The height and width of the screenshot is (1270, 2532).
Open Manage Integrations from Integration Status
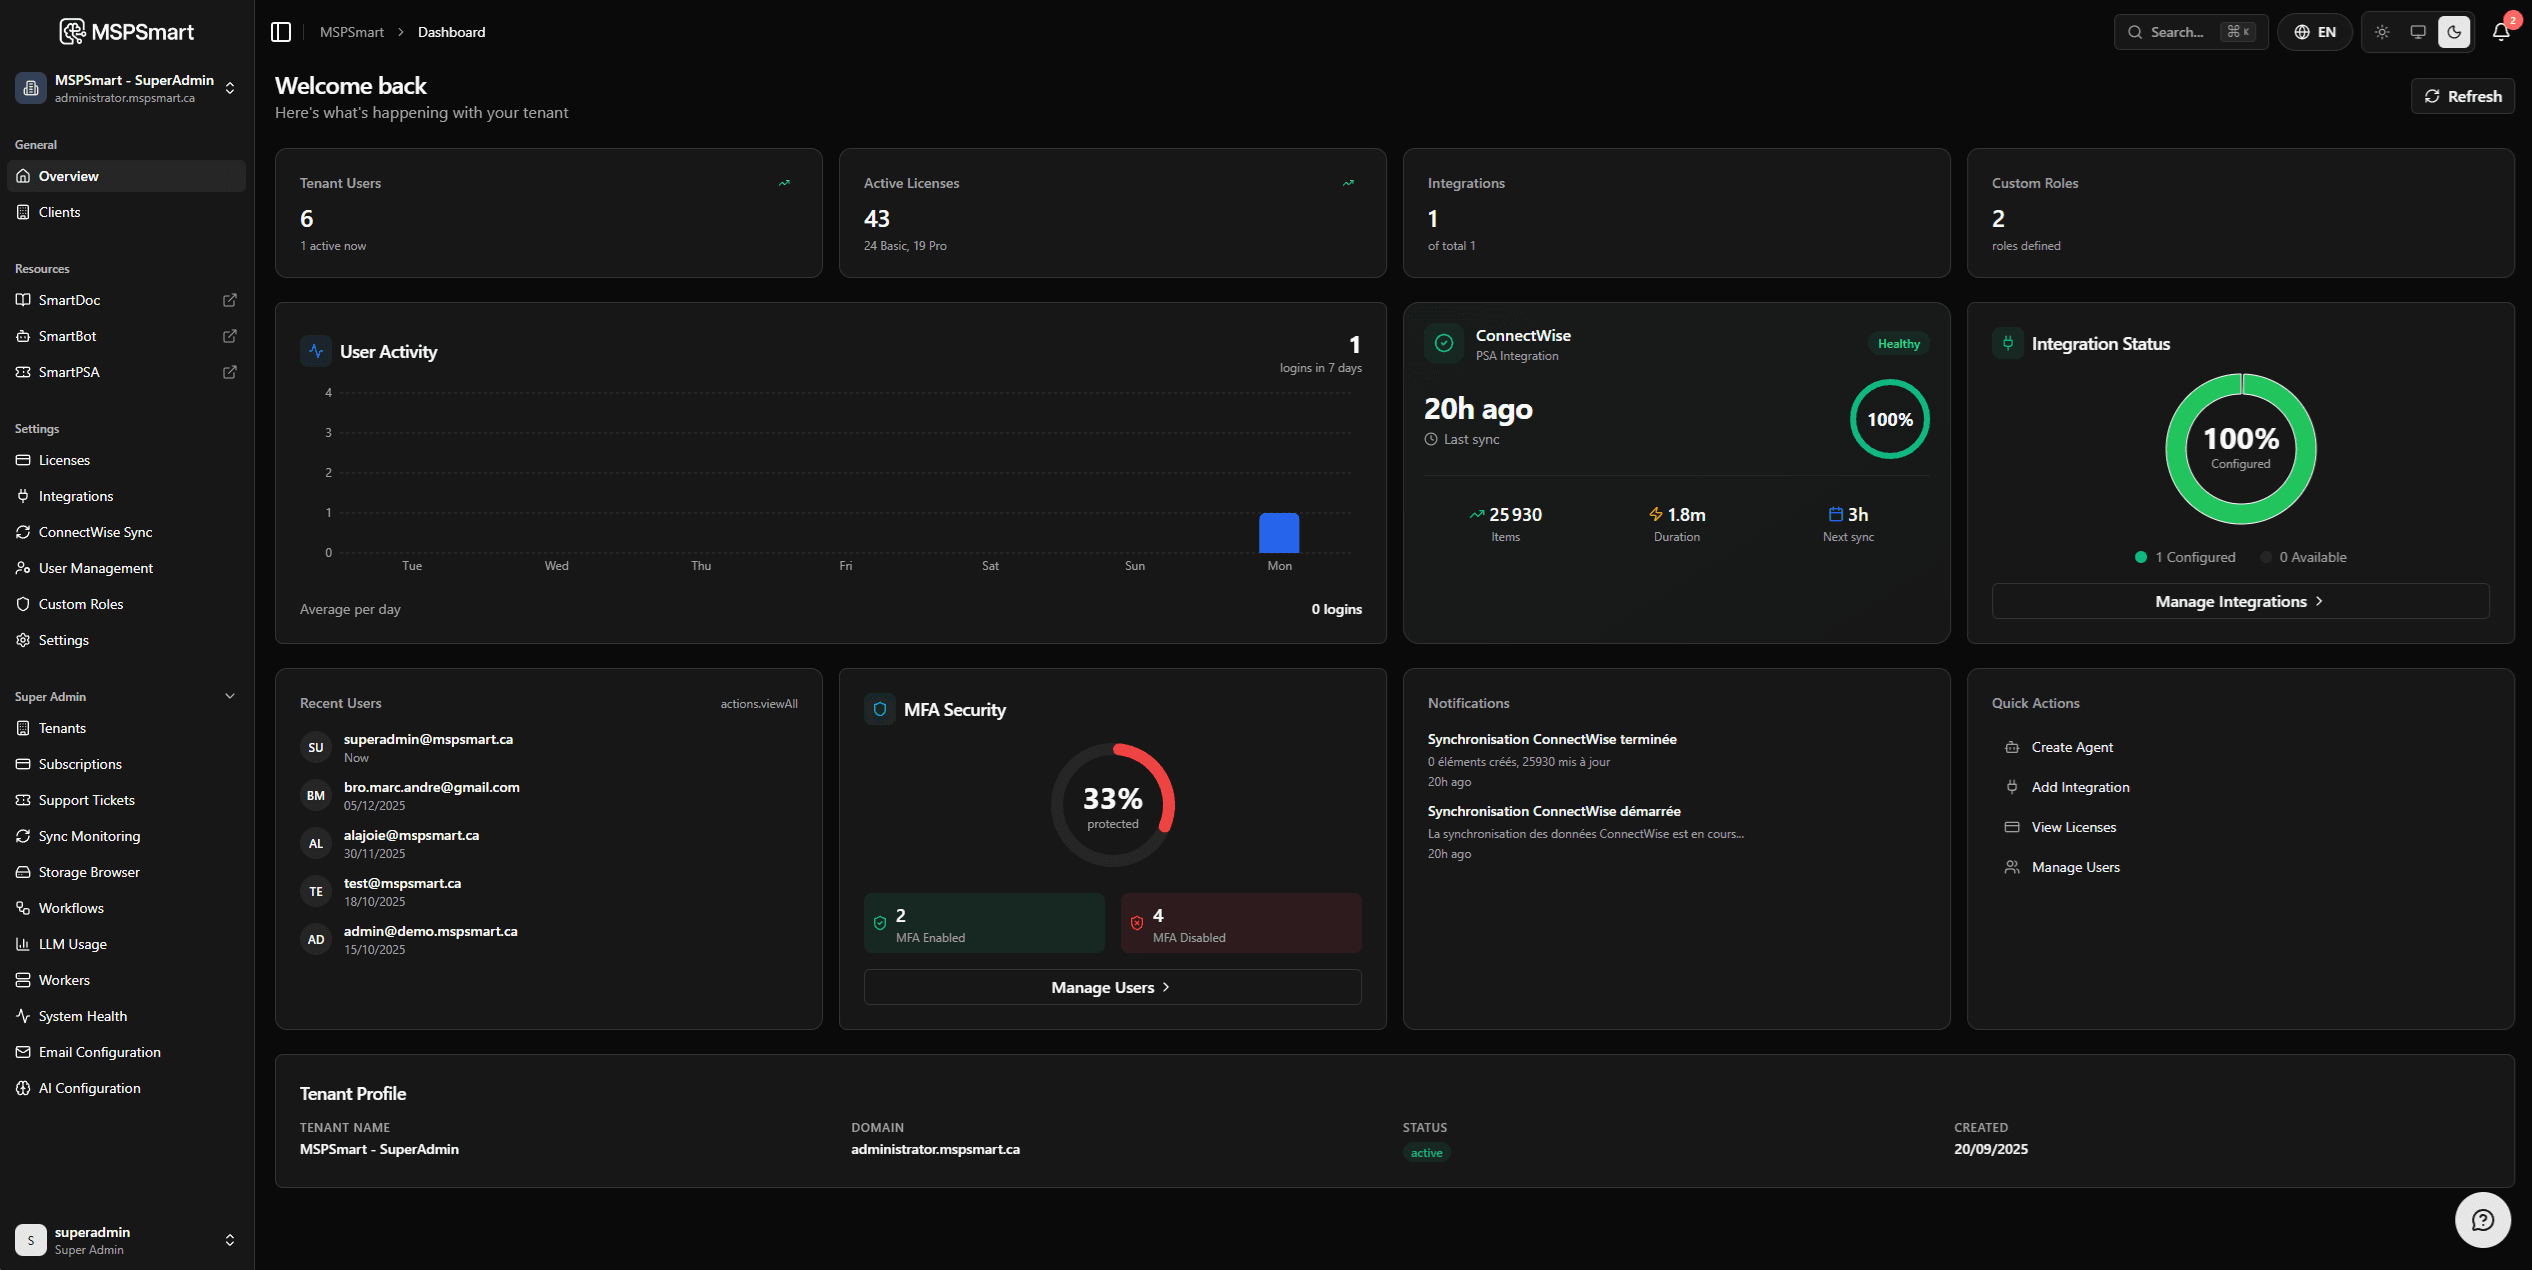[x=2240, y=600]
